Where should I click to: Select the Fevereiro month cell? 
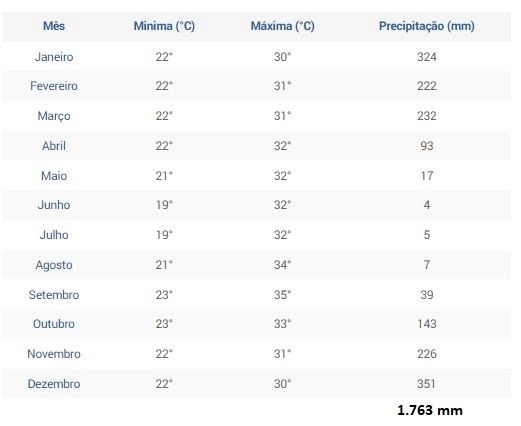point(54,86)
